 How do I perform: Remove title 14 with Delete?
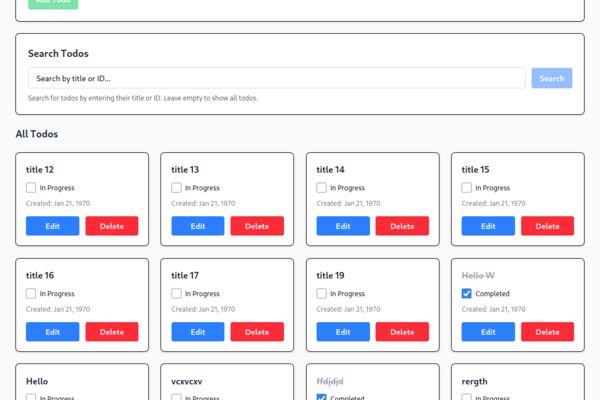[x=402, y=226]
